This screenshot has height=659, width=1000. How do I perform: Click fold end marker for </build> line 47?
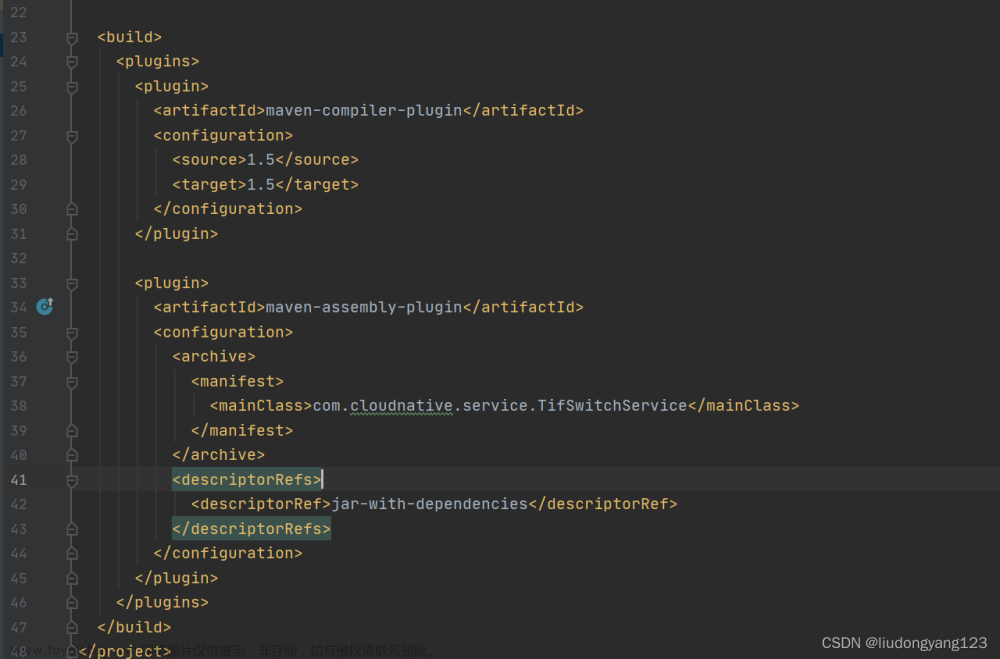(72, 628)
